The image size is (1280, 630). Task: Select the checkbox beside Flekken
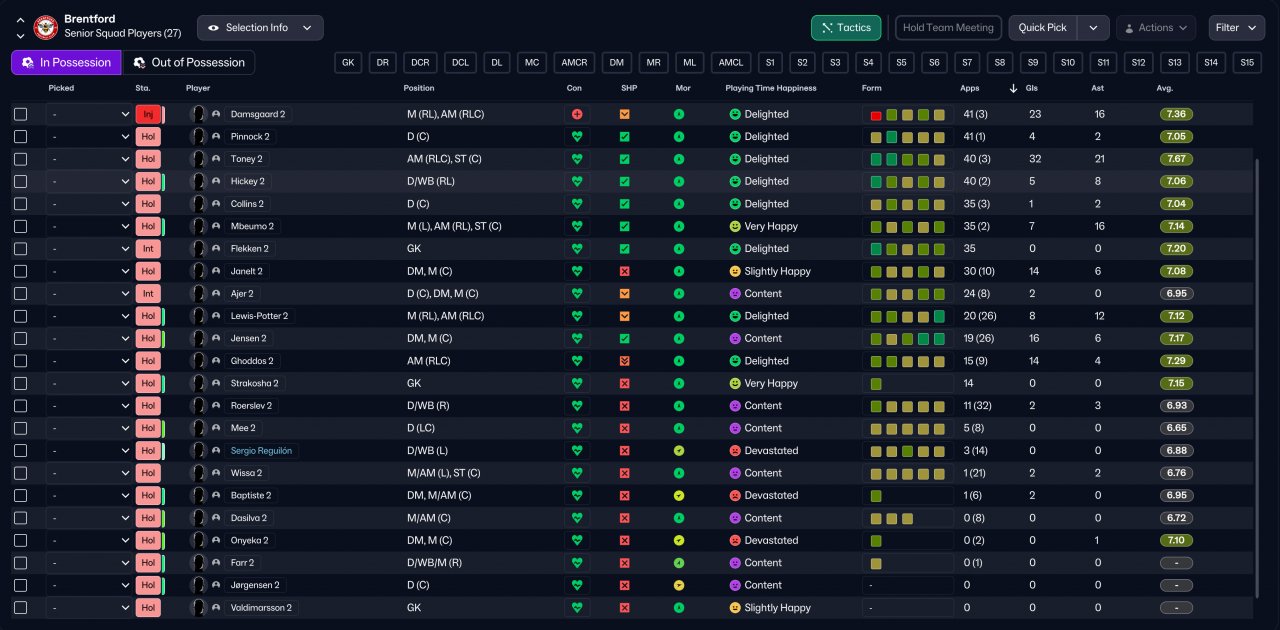21,249
